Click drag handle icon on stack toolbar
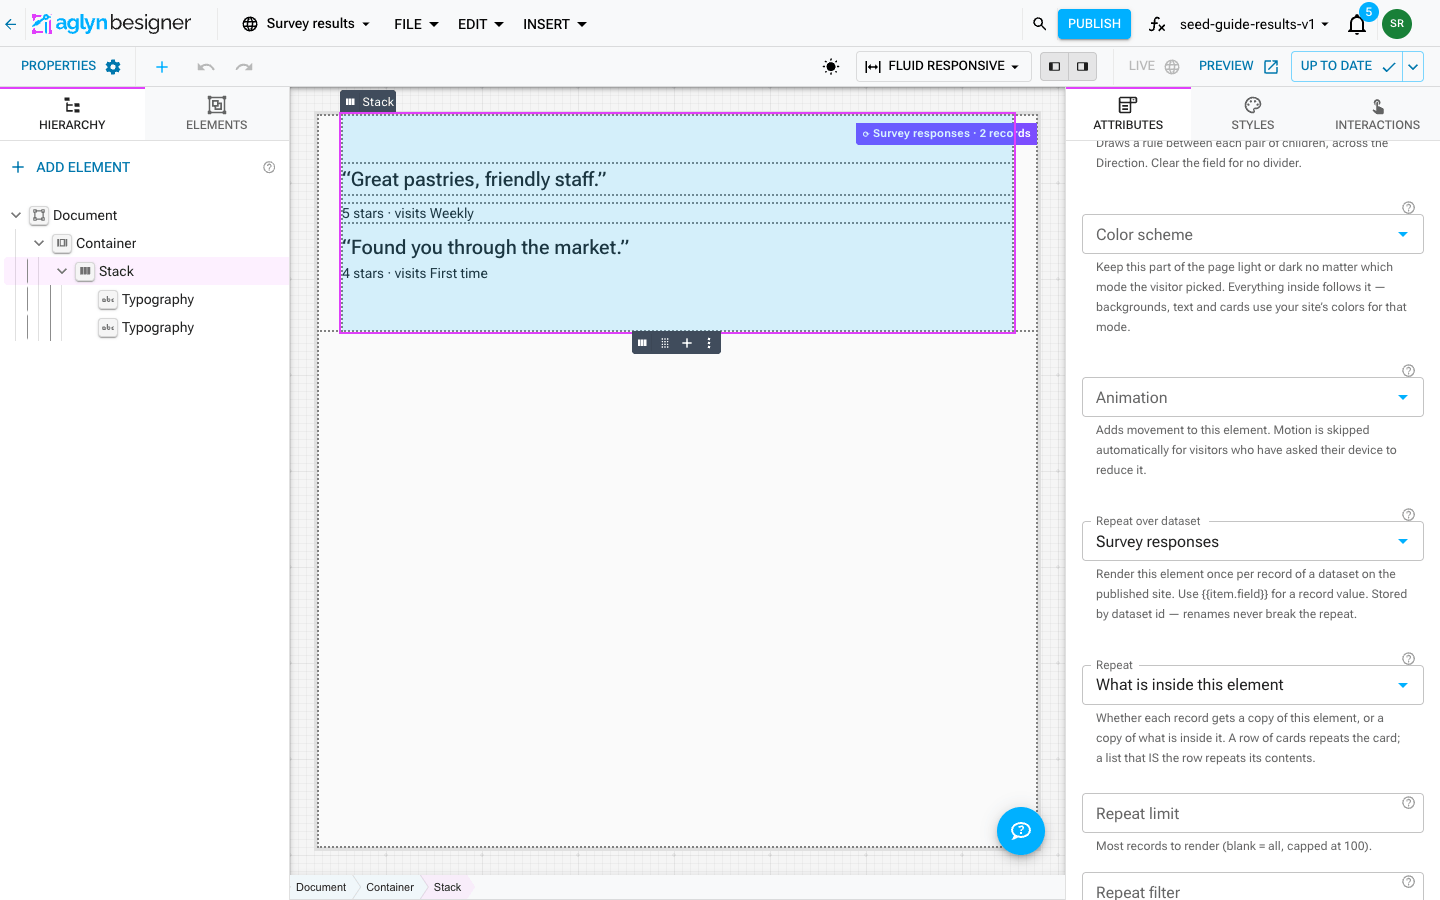The width and height of the screenshot is (1440, 900). click(665, 343)
